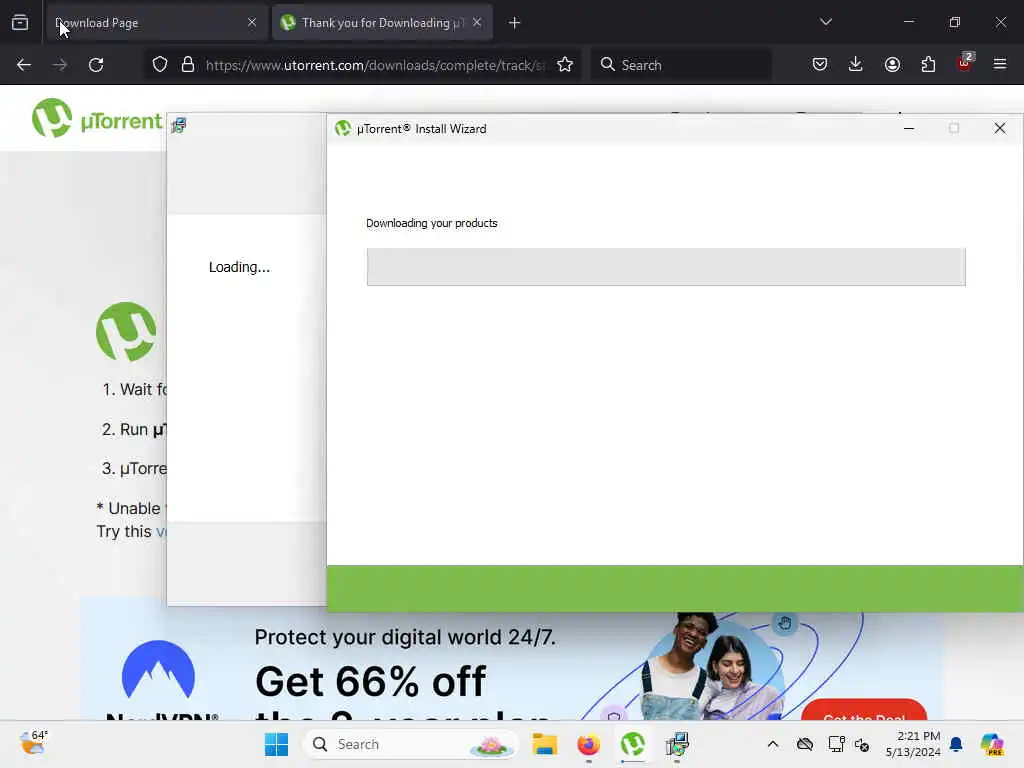
Task: Click the Windows taskbar Search box
Action: tap(411, 744)
